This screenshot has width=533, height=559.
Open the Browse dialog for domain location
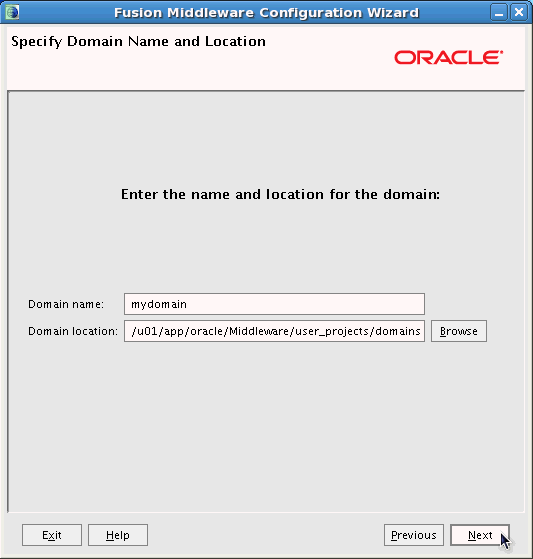coord(458,331)
